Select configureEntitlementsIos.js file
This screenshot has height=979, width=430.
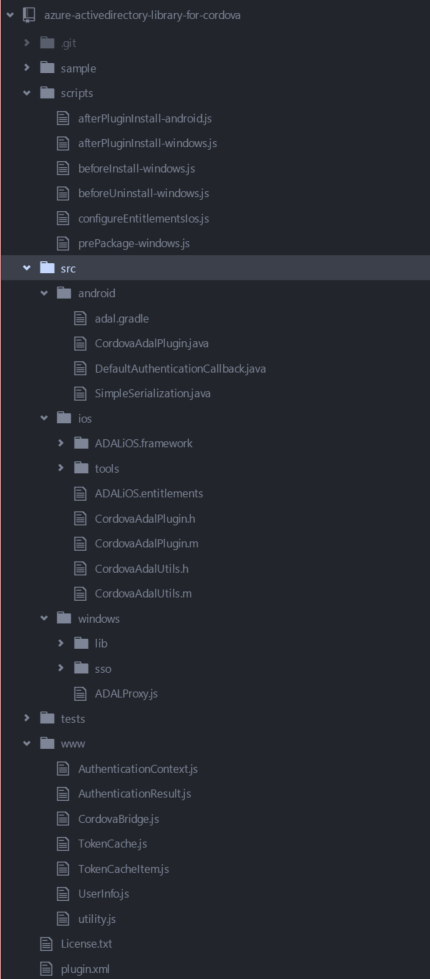[143, 219]
